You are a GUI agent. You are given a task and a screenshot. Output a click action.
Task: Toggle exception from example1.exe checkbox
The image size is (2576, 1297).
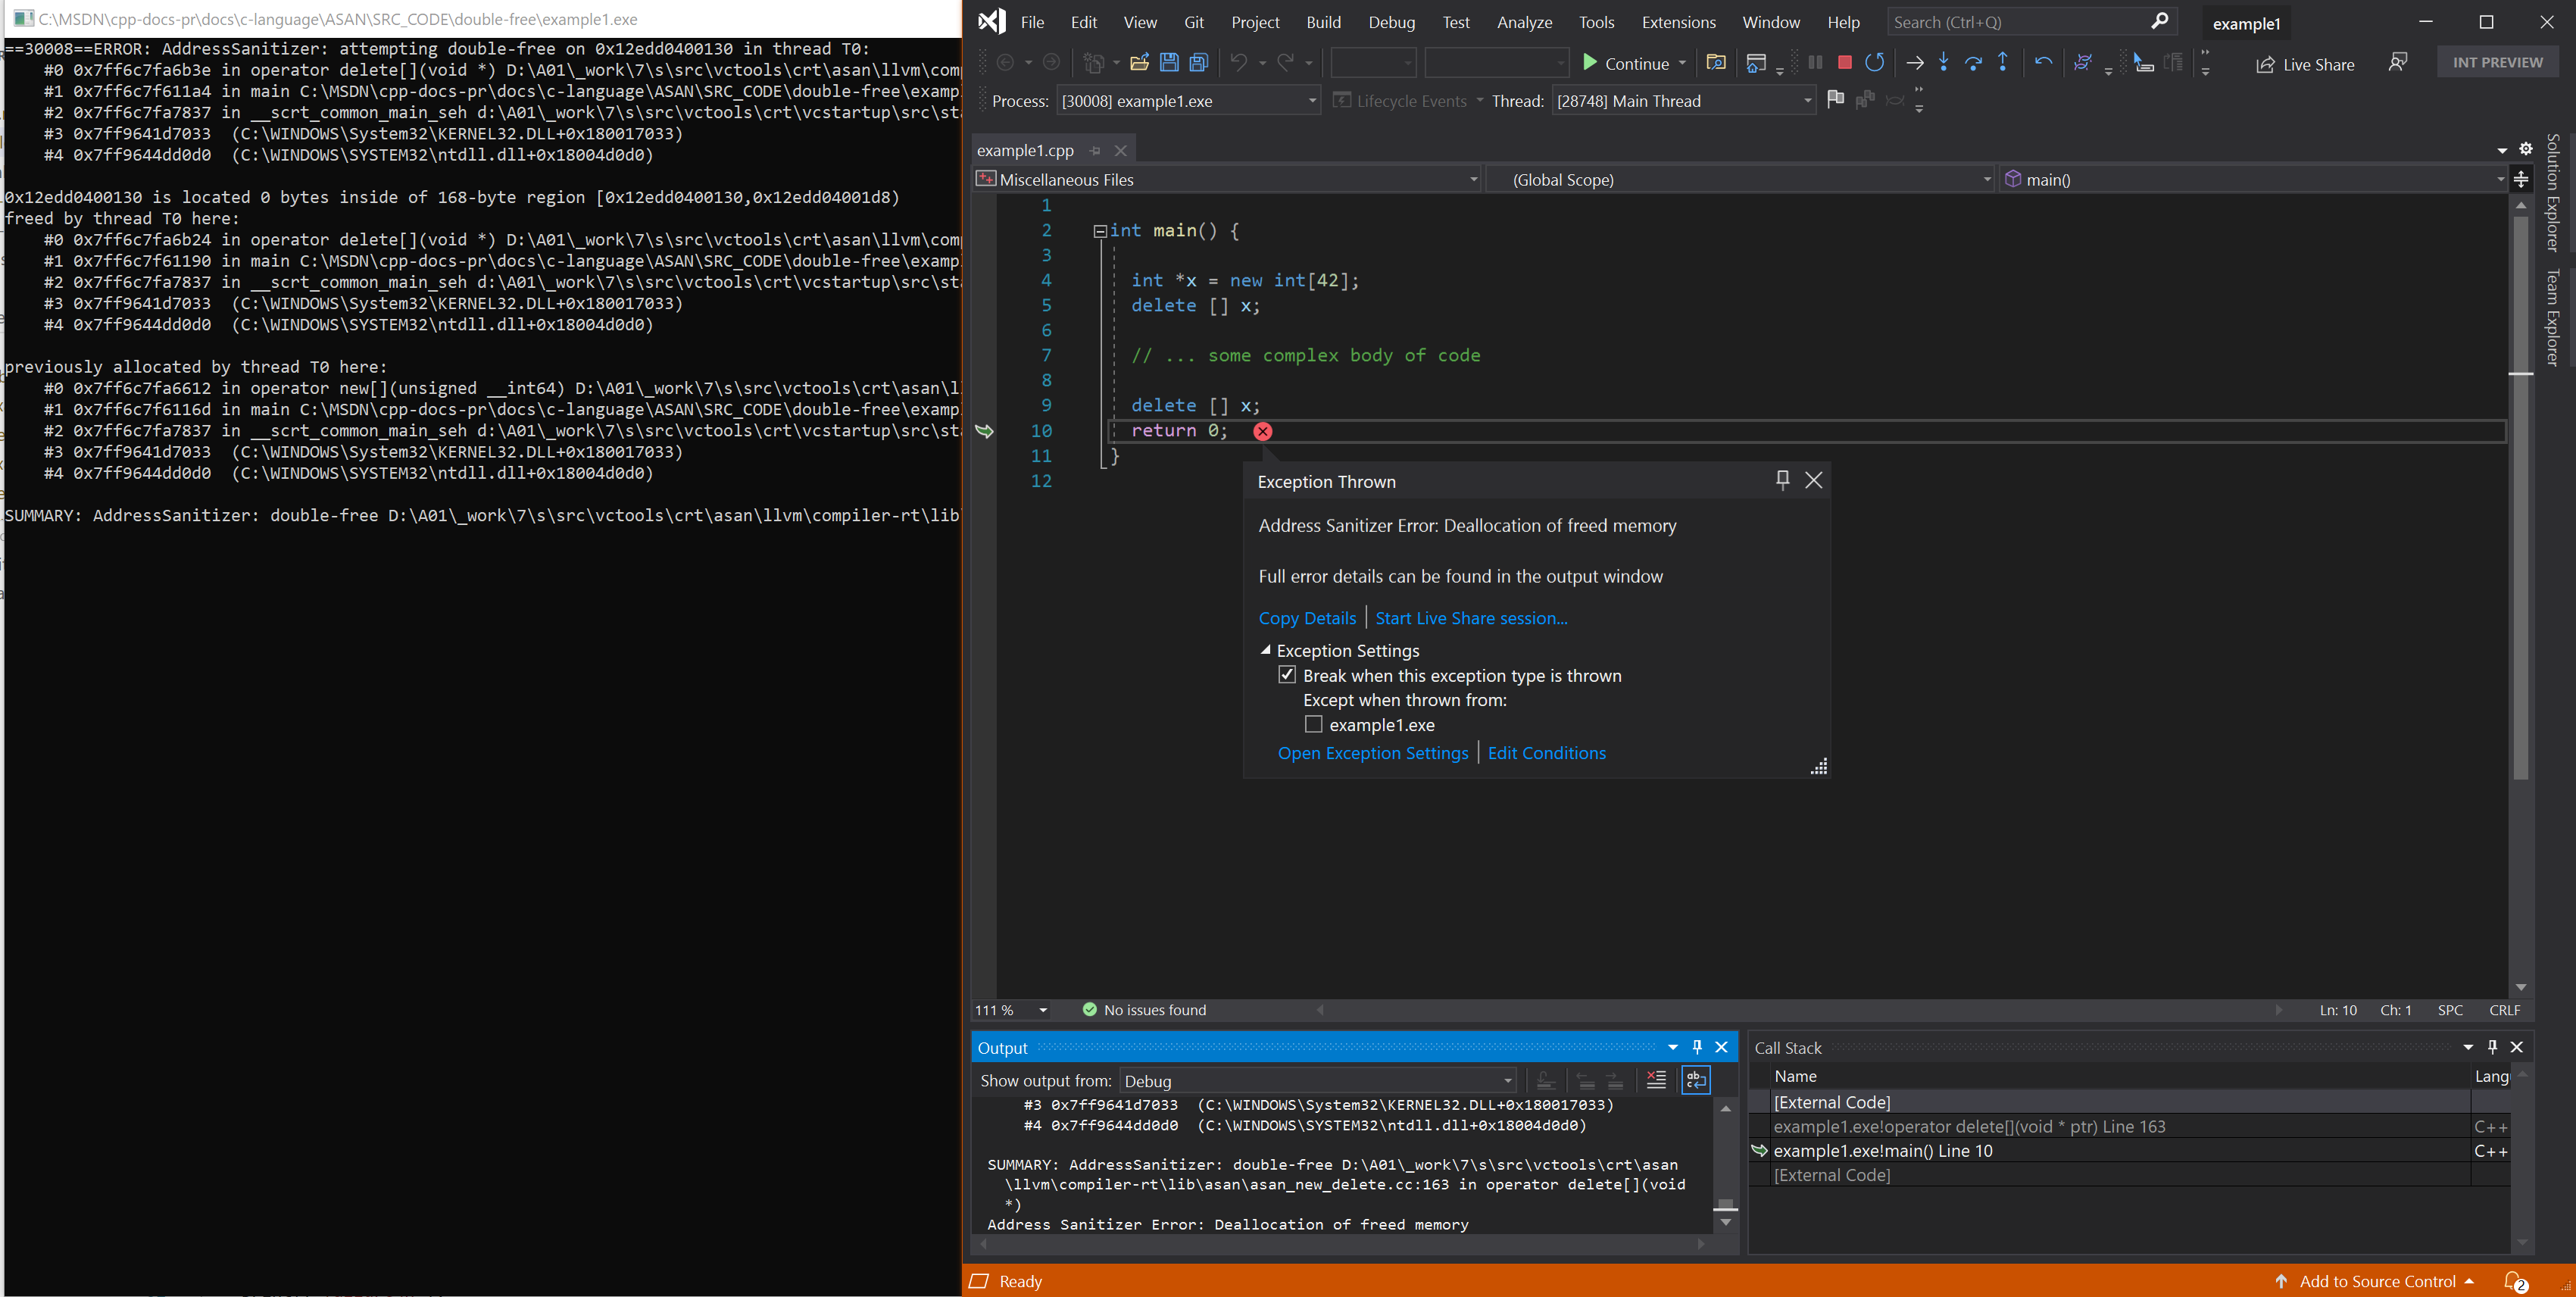(x=1311, y=724)
